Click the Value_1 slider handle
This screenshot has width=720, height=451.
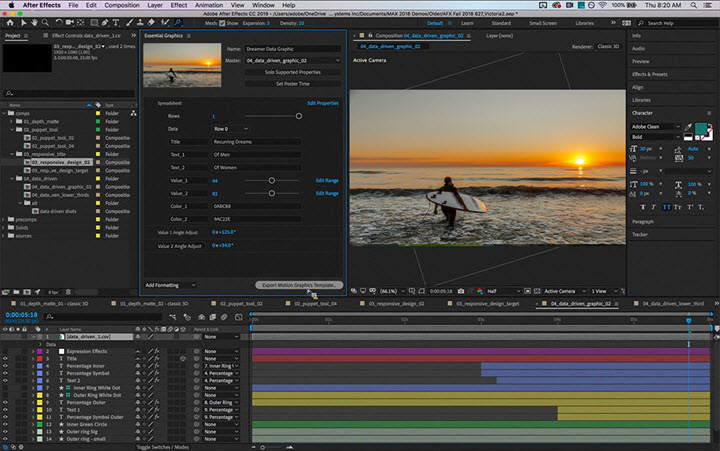coord(272,180)
